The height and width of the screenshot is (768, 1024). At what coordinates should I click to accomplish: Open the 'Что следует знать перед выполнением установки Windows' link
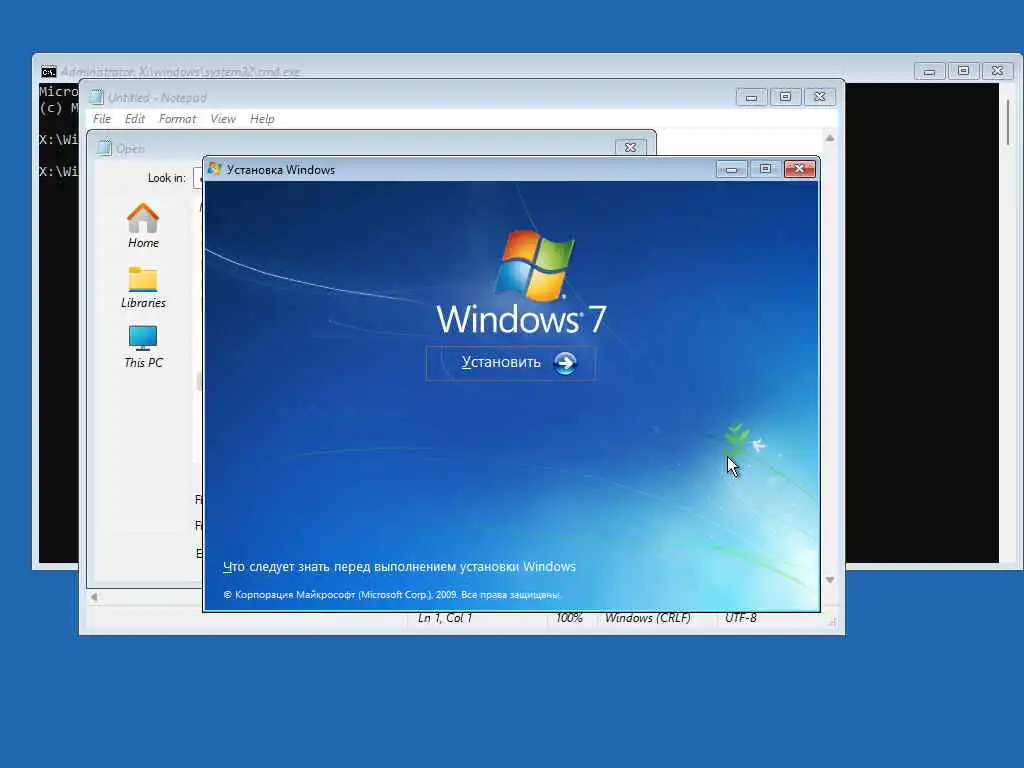click(x=399, y=567)
